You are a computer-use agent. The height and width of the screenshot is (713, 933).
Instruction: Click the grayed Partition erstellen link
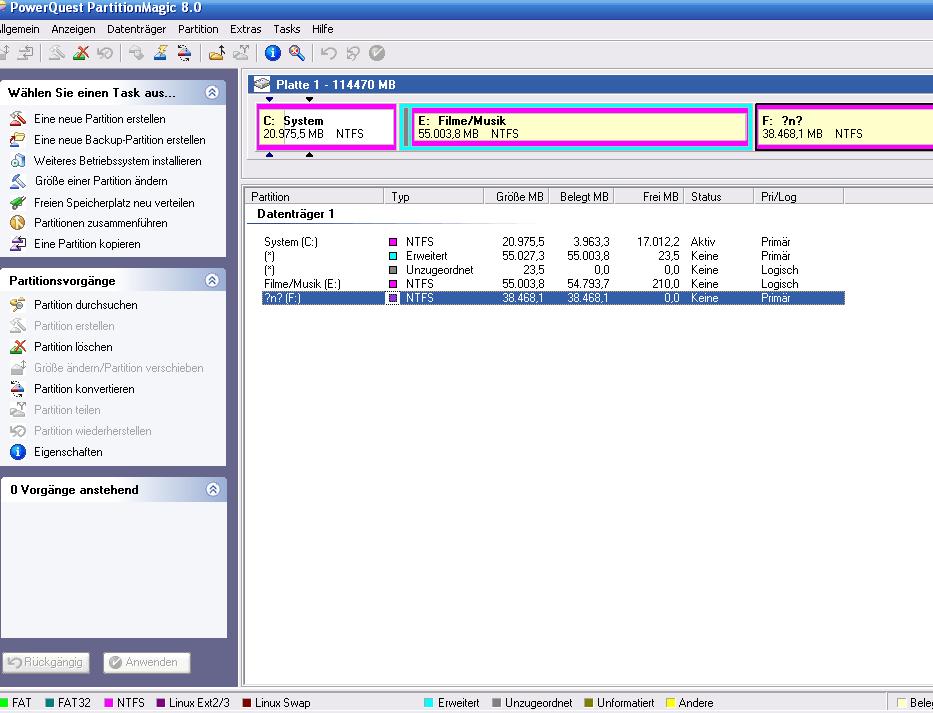point(74,326)
